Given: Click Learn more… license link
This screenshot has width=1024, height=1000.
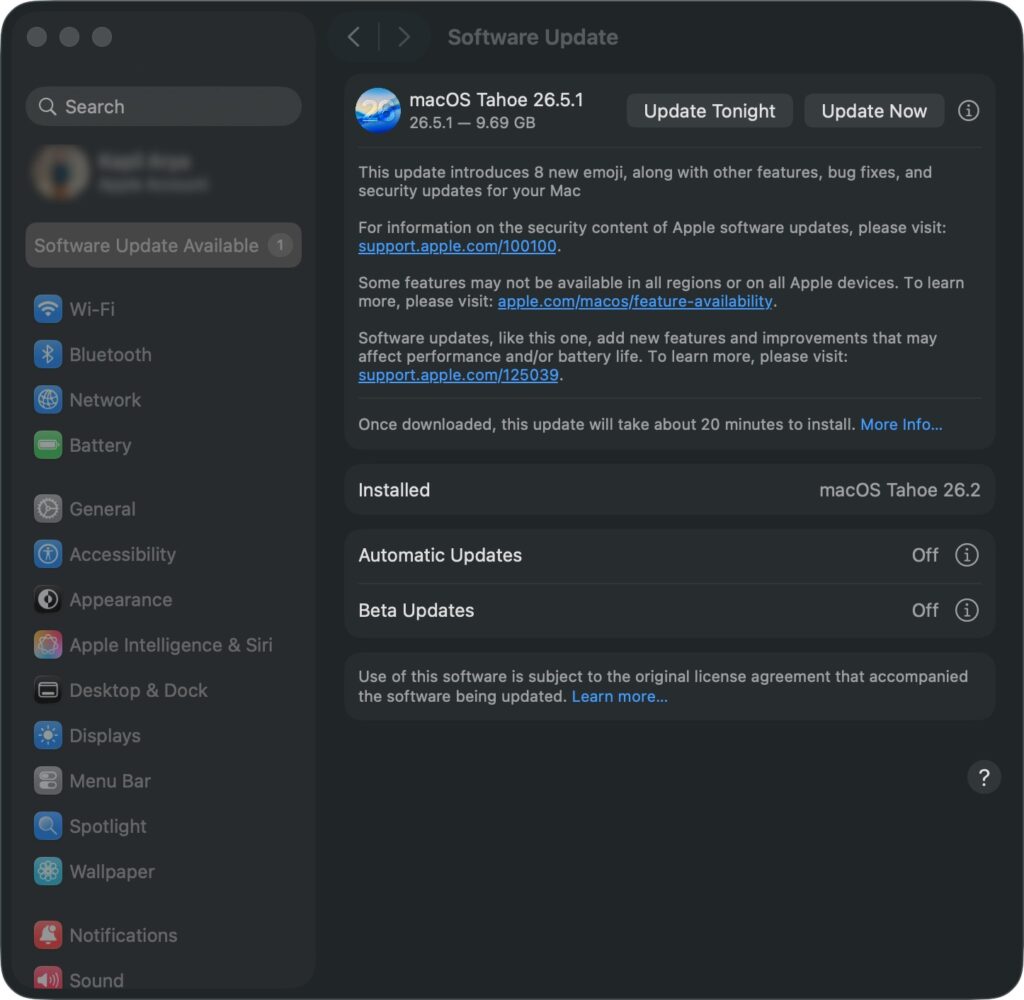Looking at the screenshot, I should (619, 696).
